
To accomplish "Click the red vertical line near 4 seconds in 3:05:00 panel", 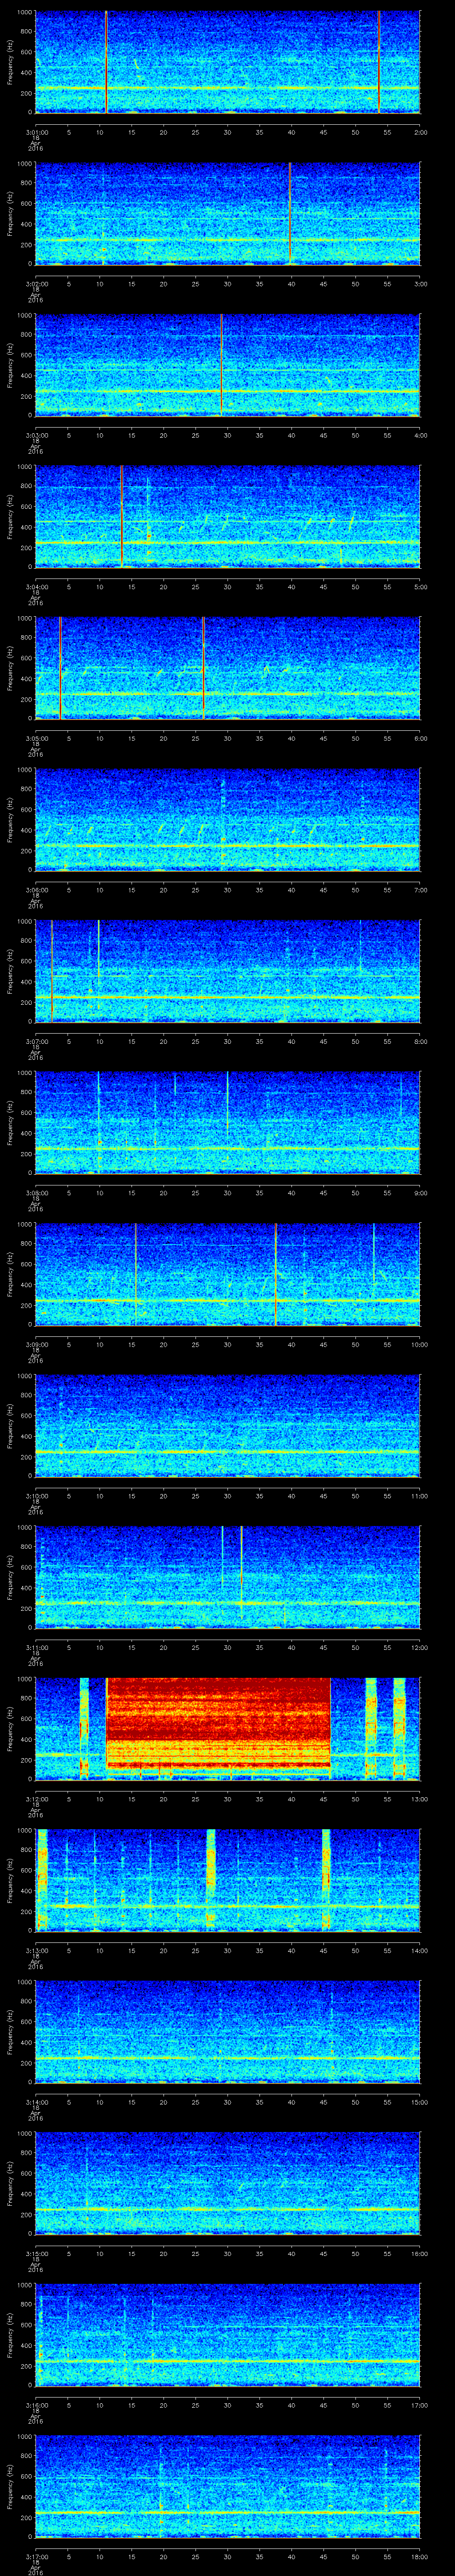I will (x=60, y=668).
